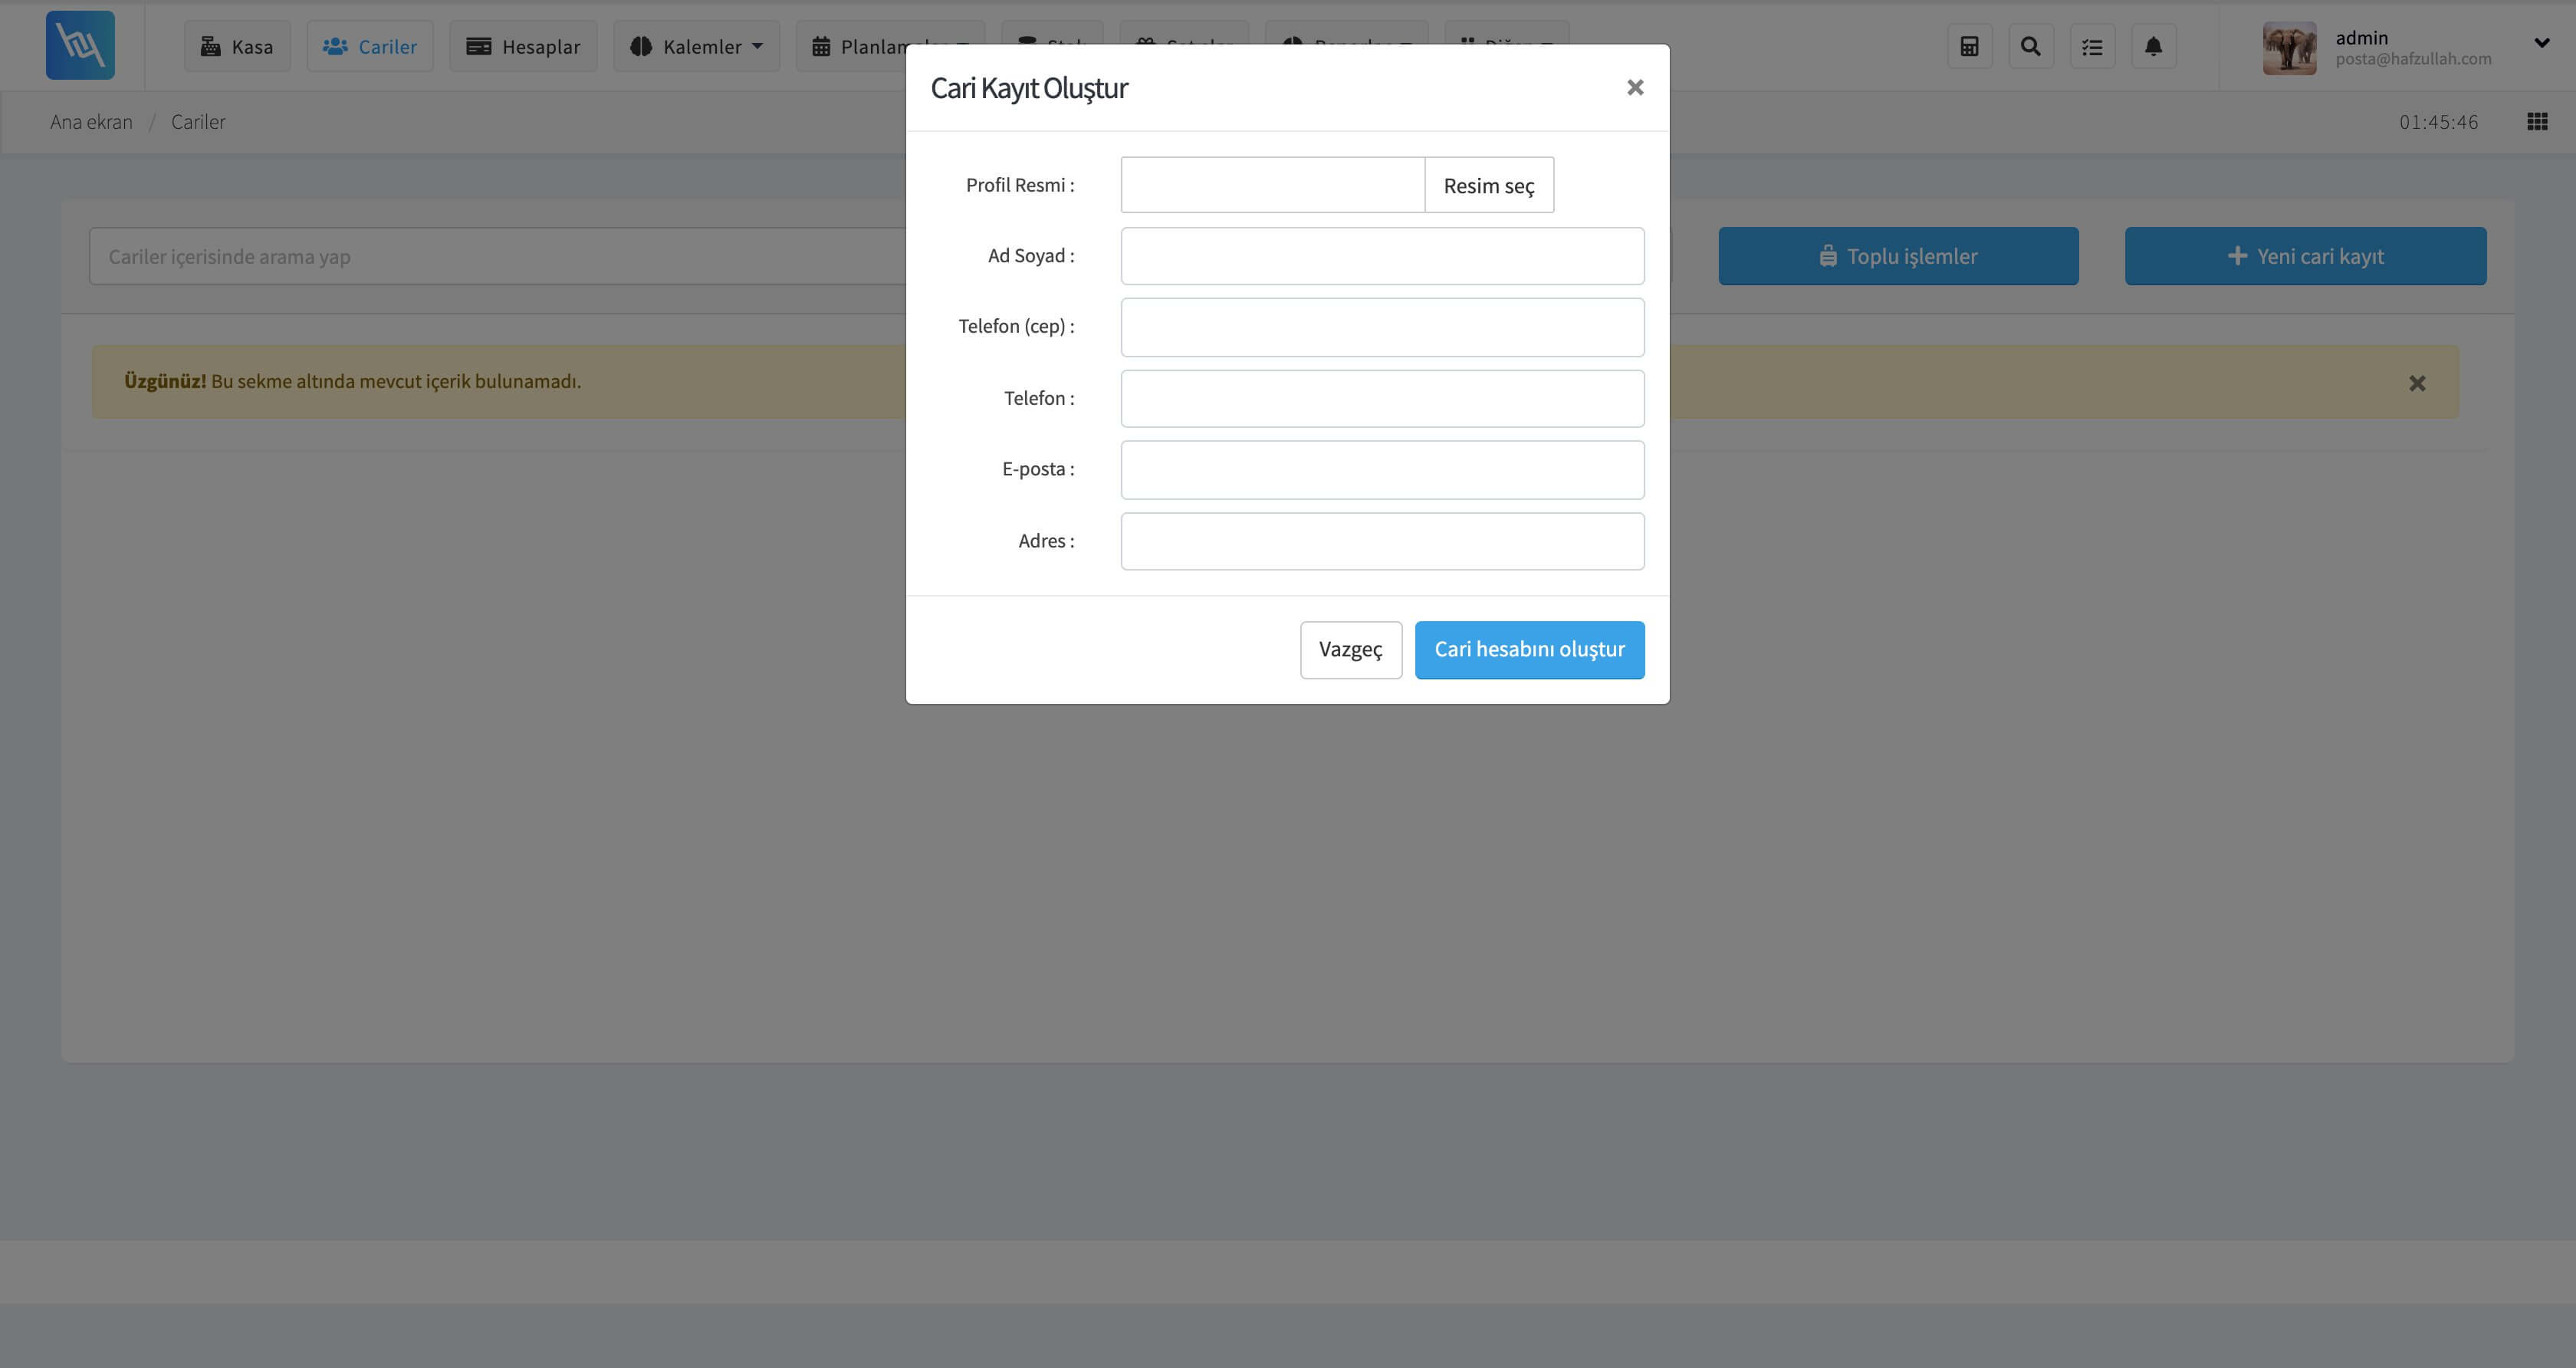The height and width of the screenshot is (1368, 2576).
Task: Follow the Ana ekran breadcrumb link
Action: click(91, 122)
